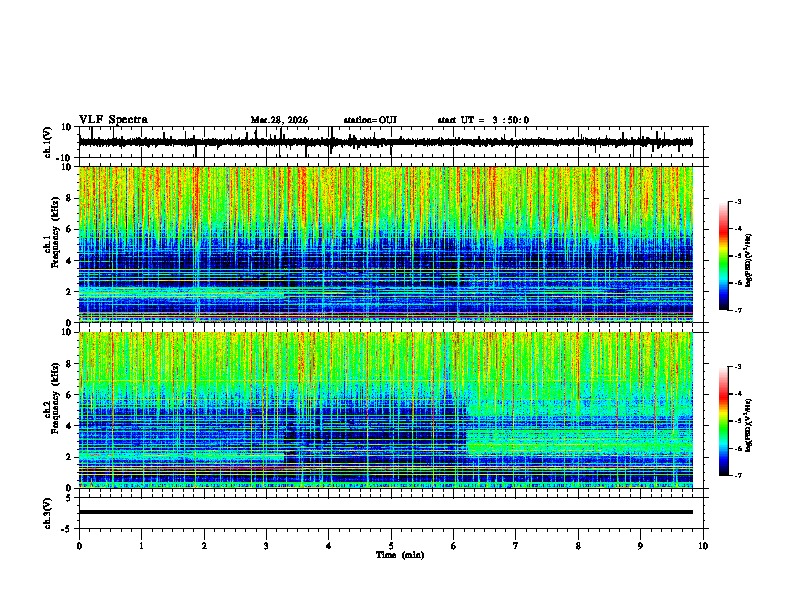Image resolution: width=792 pixels, height=612 pixels.
Task: Click the color scale bar beside ch.1 spectrogram
Action: [723, 256]
